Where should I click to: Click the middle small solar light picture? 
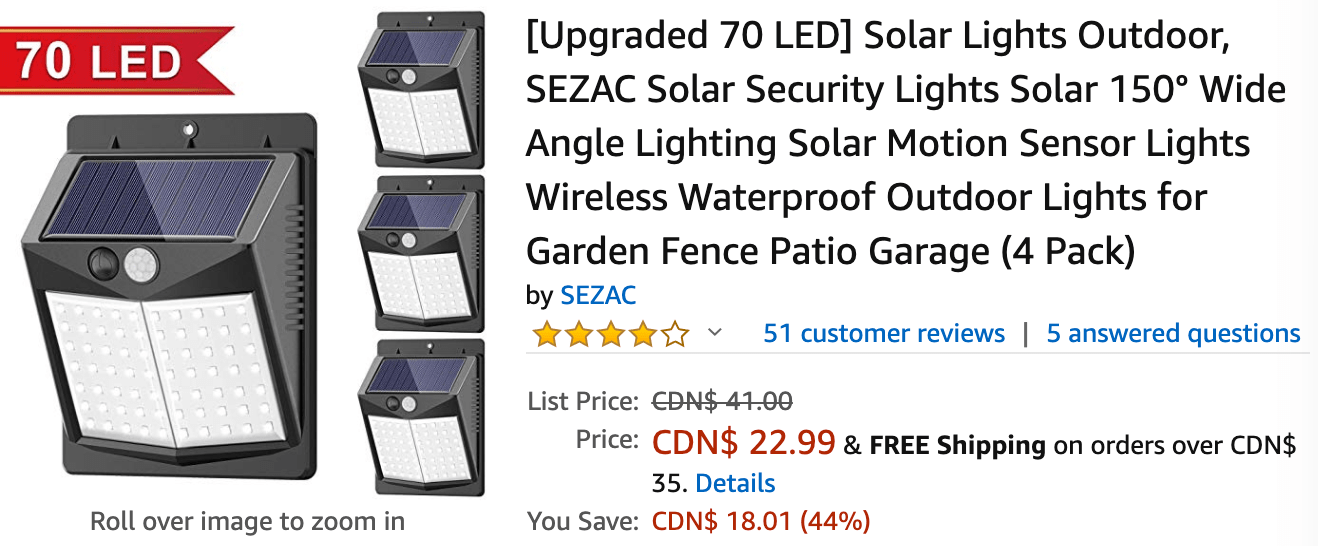coord(421,253)
